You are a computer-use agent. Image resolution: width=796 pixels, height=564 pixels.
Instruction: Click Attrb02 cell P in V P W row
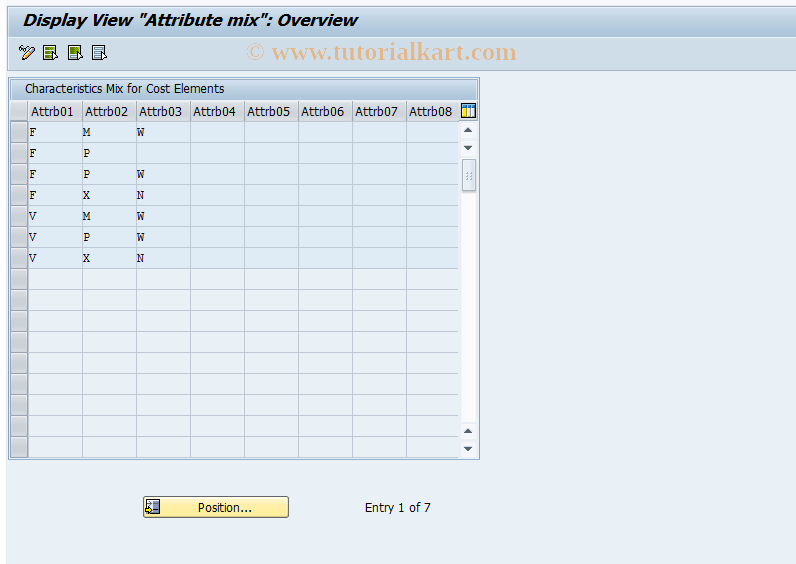[109, 237]
